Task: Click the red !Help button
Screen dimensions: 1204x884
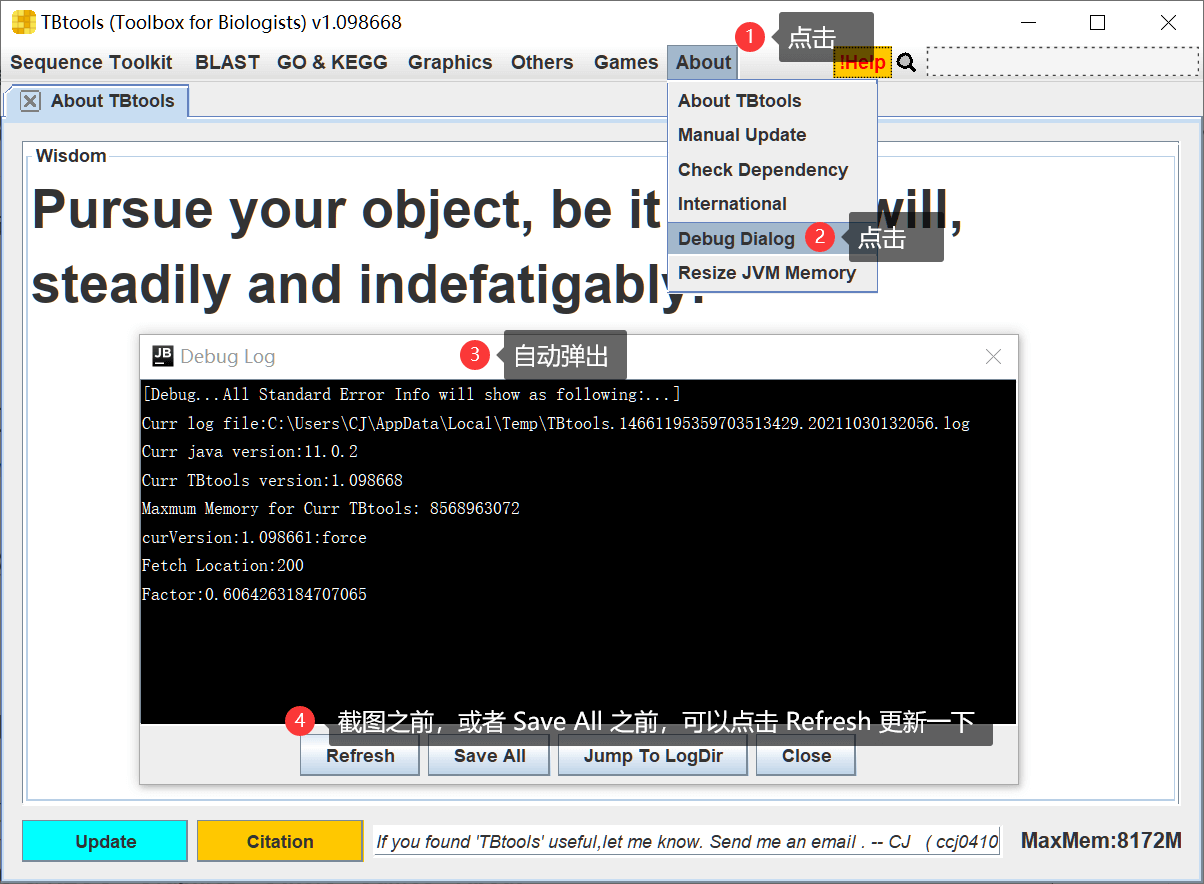Action: pos(862,63)
